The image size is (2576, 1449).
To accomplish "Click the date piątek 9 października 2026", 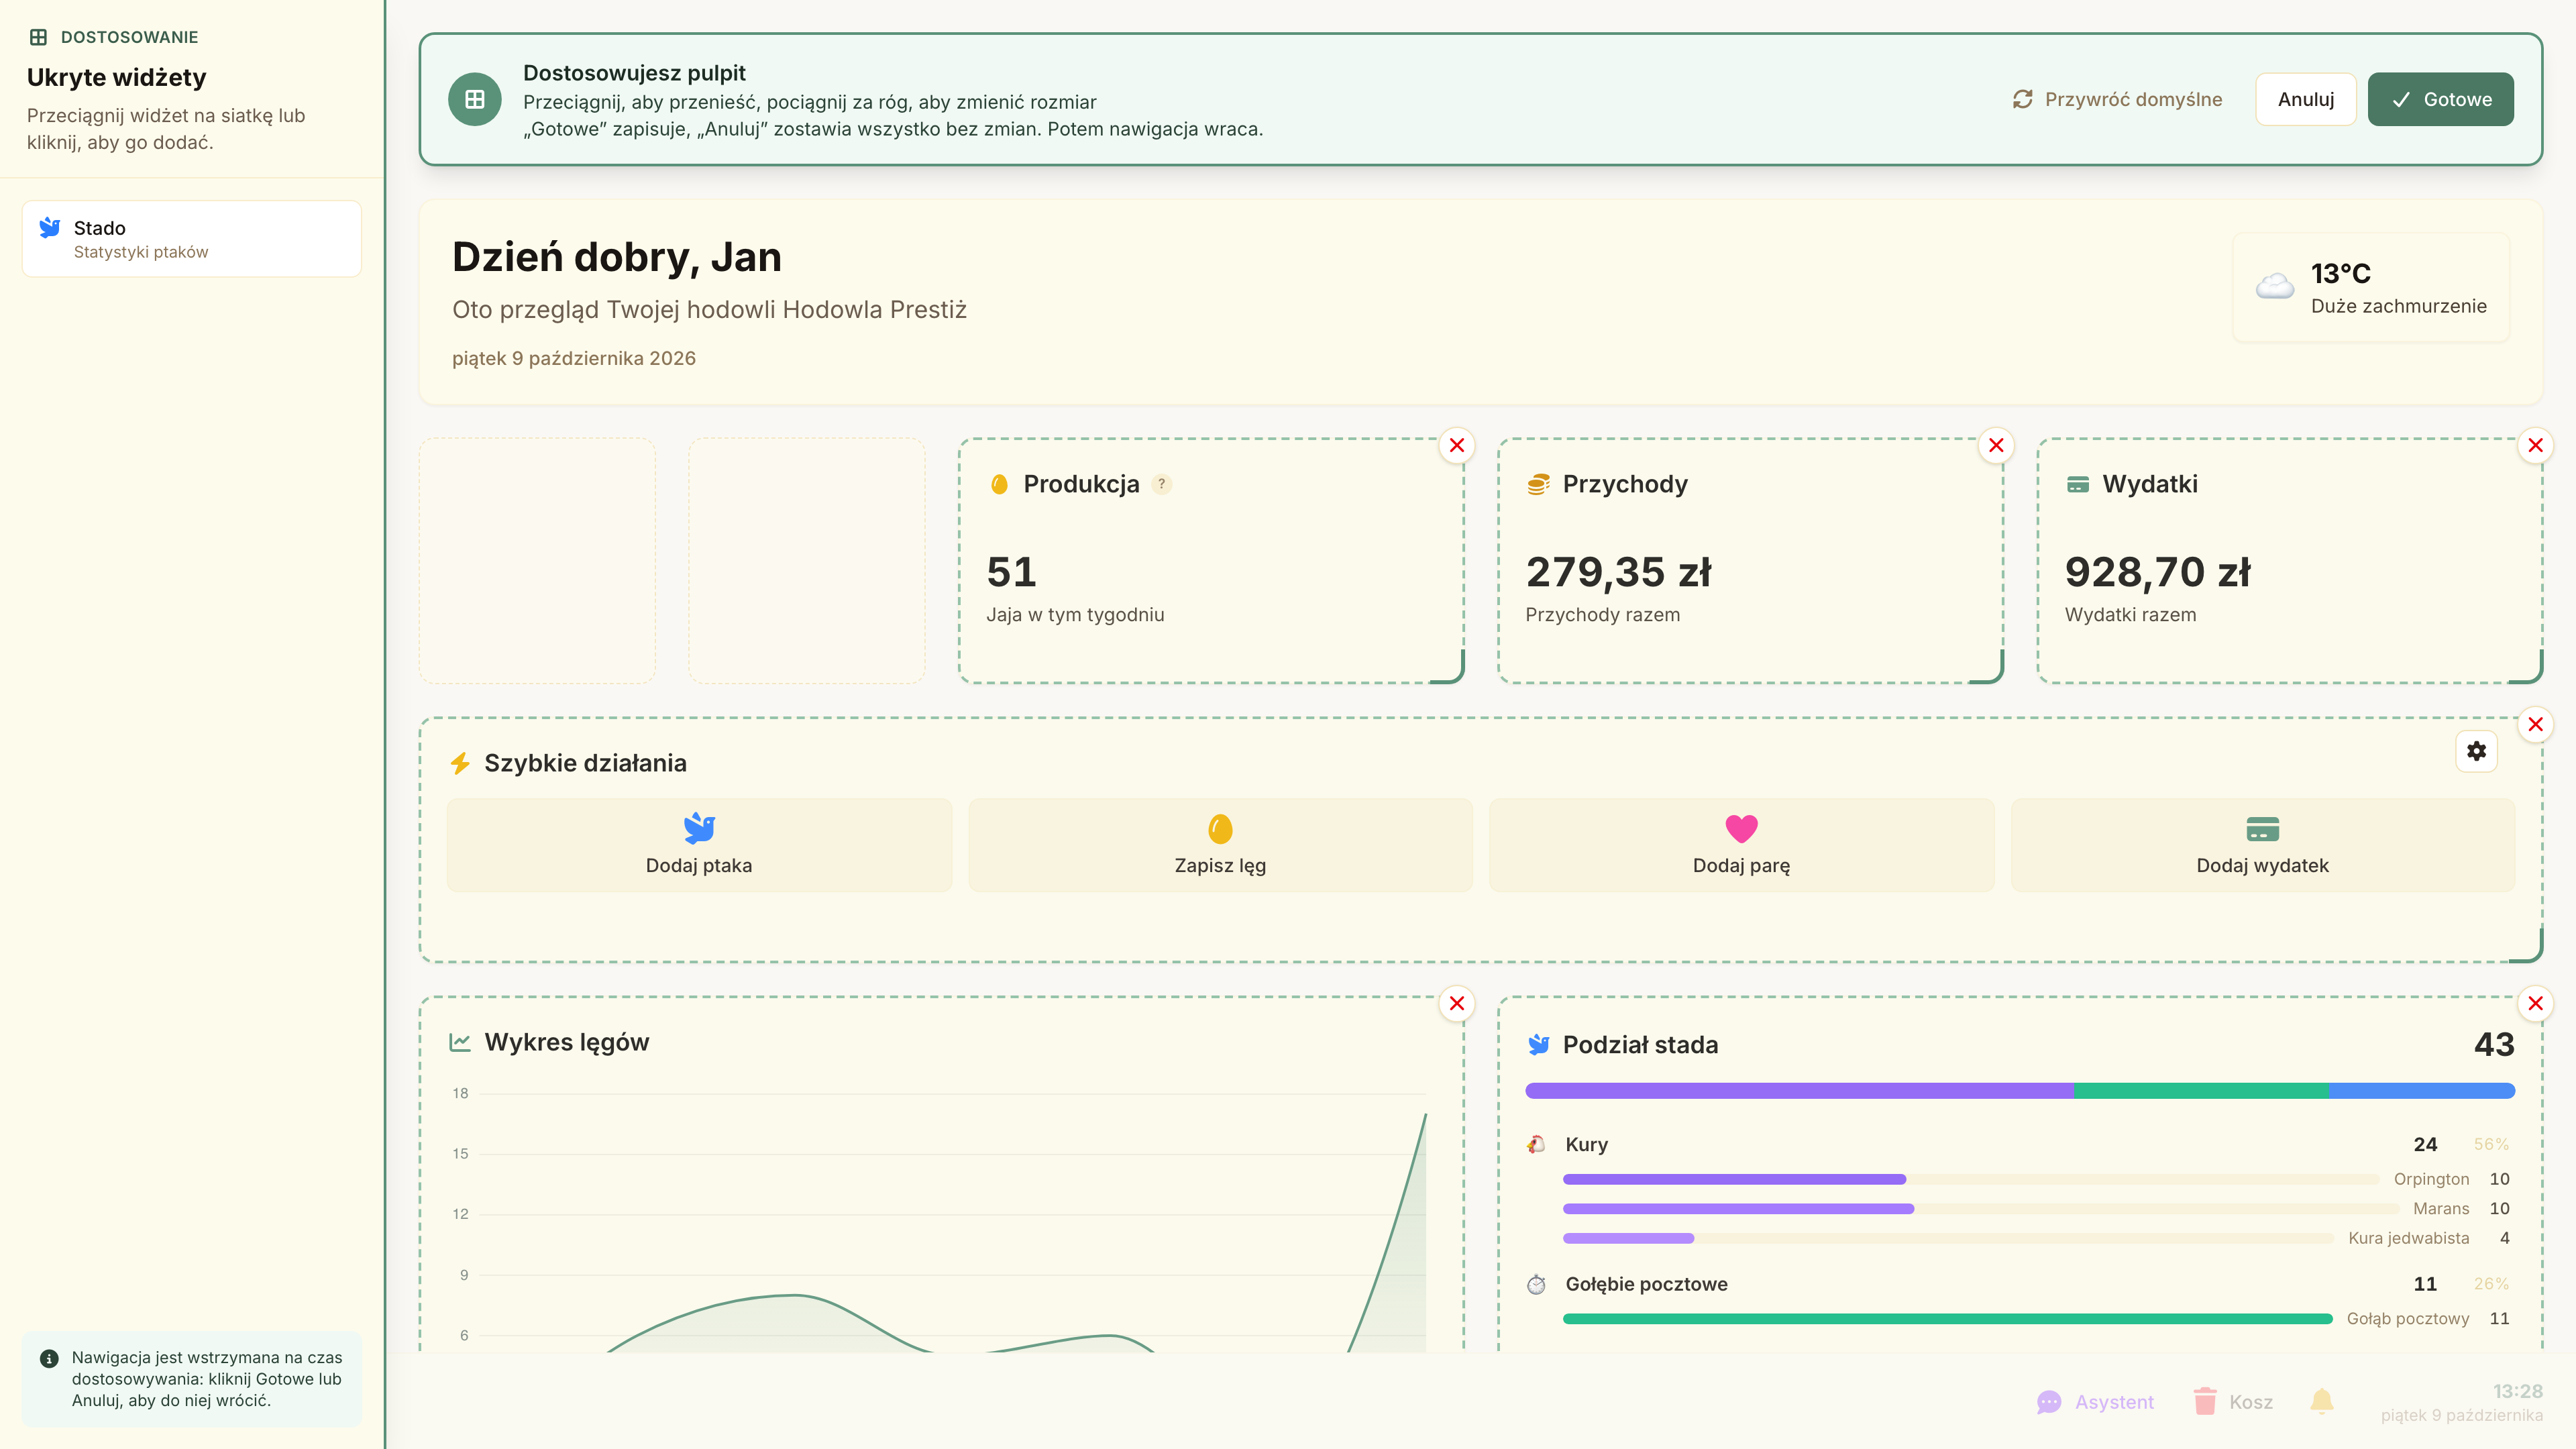I will [574, 358].
